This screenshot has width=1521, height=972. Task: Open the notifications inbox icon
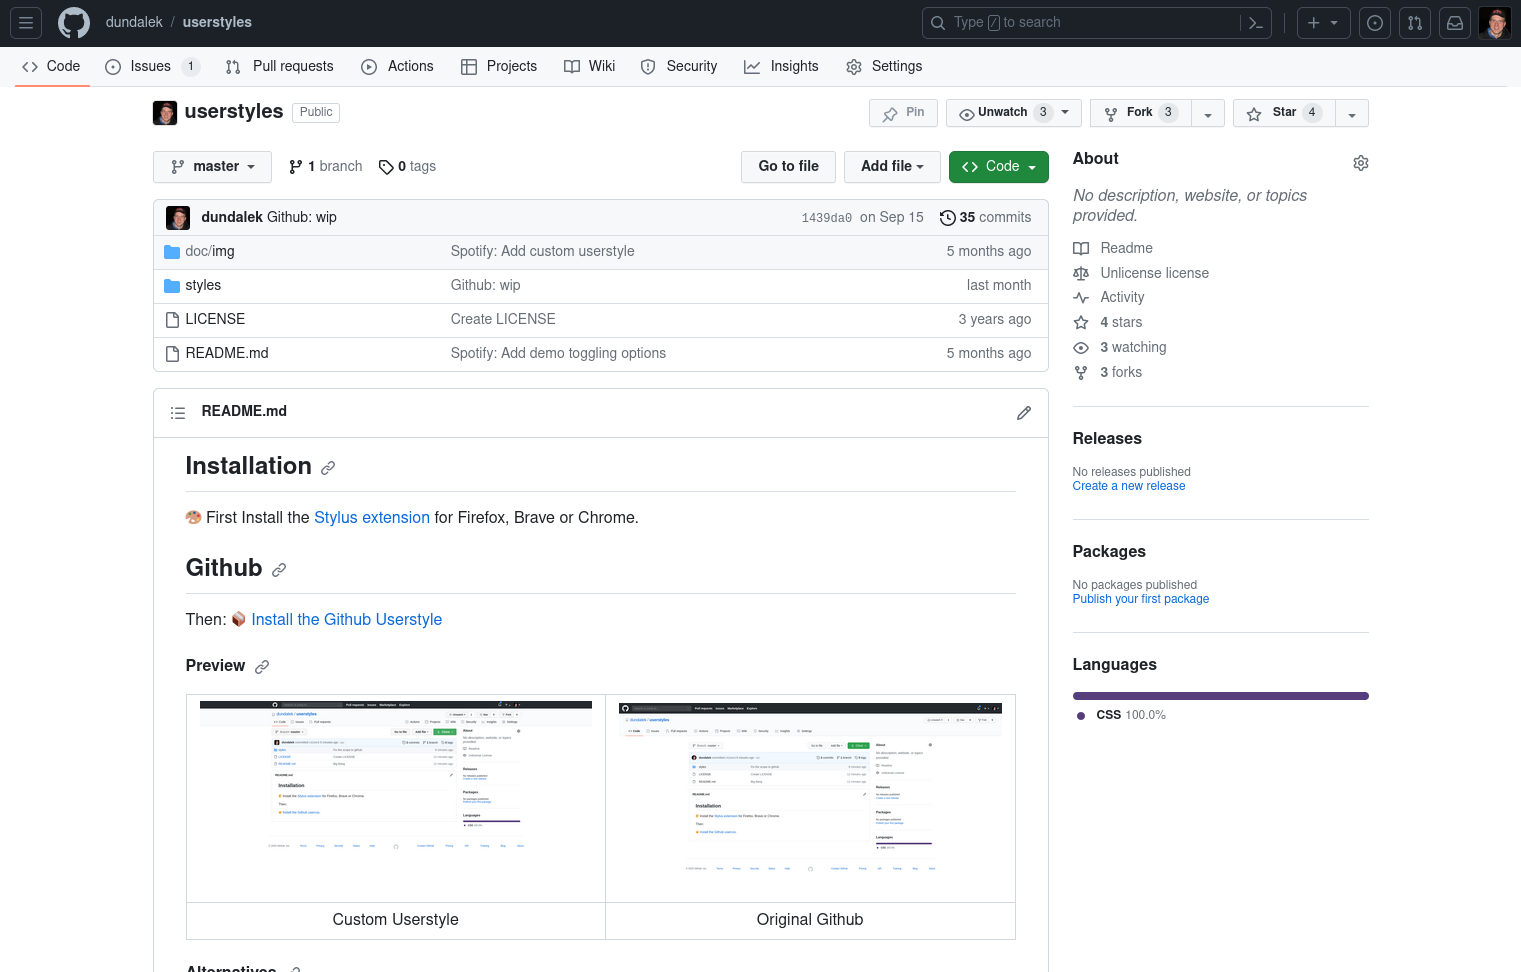1455,23
